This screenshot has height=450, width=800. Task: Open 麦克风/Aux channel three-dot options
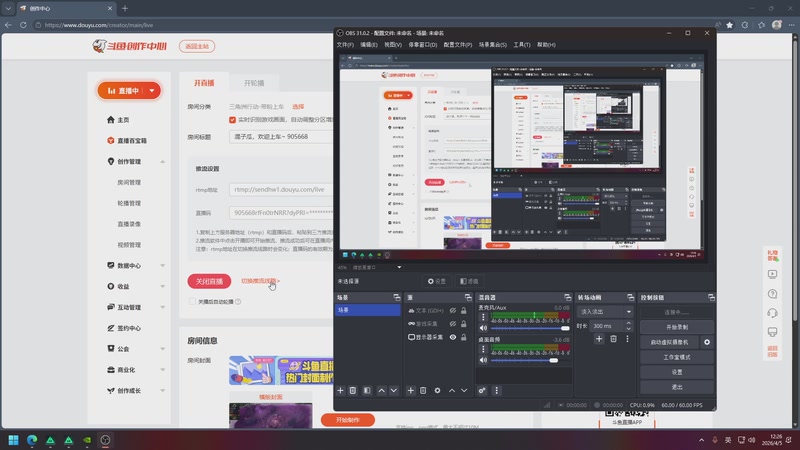[483, 317]
